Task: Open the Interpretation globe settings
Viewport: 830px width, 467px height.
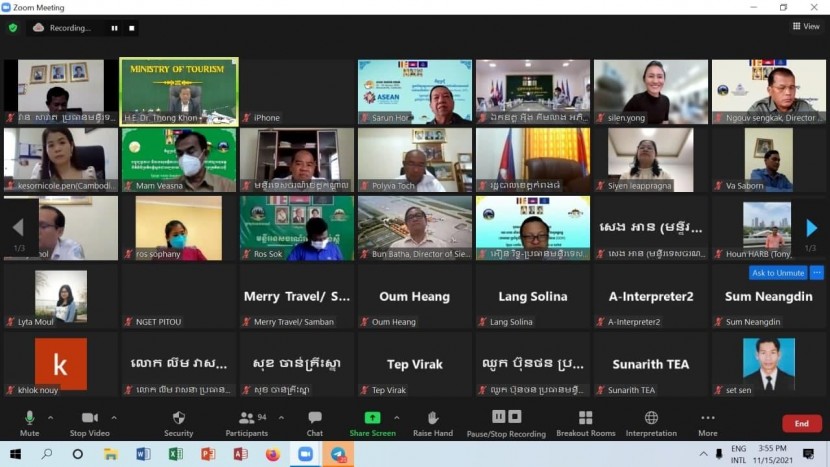Action: [651, 418]
